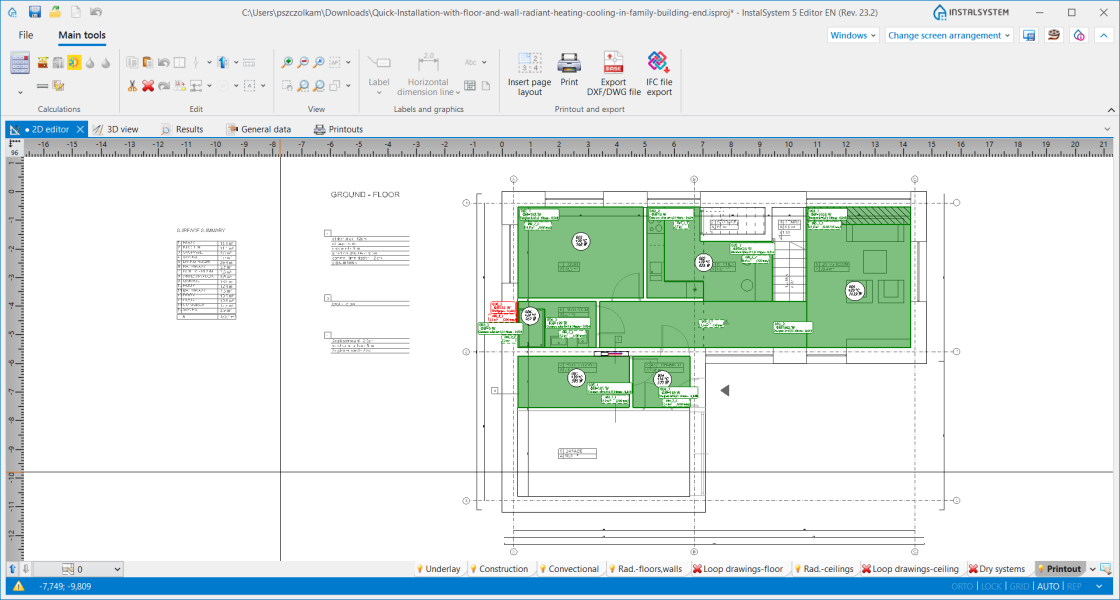The width and height of the screenshot is (1120, 600).
Task: Toggle GRID mode in status bar
Action: click(1019, 586)
